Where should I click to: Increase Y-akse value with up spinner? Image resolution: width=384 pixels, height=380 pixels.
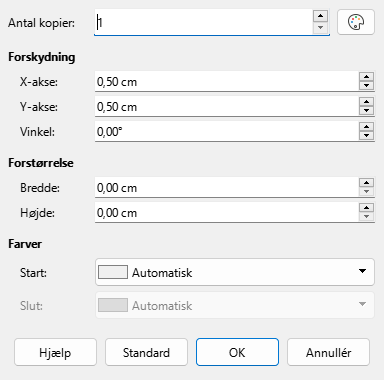pos(366,102)
